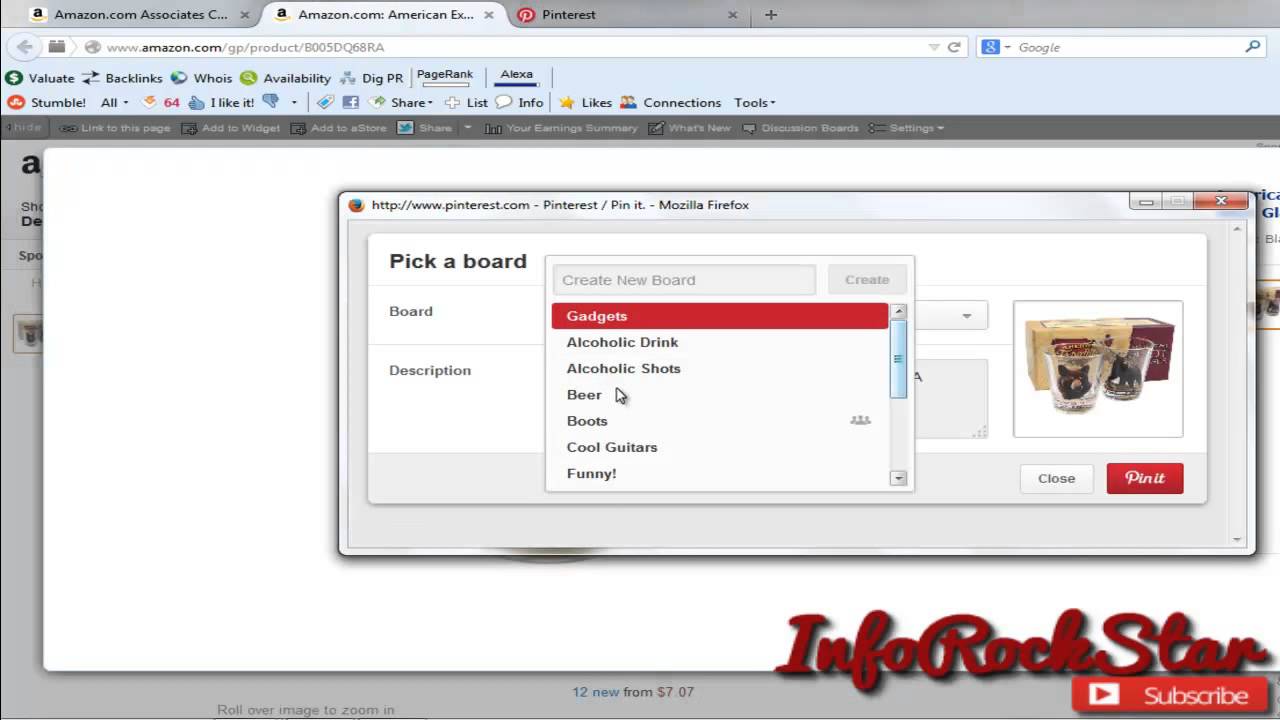Click the List toolbar item
The height and width of the screenshot is (720, 1280).
tap(466, 102)
